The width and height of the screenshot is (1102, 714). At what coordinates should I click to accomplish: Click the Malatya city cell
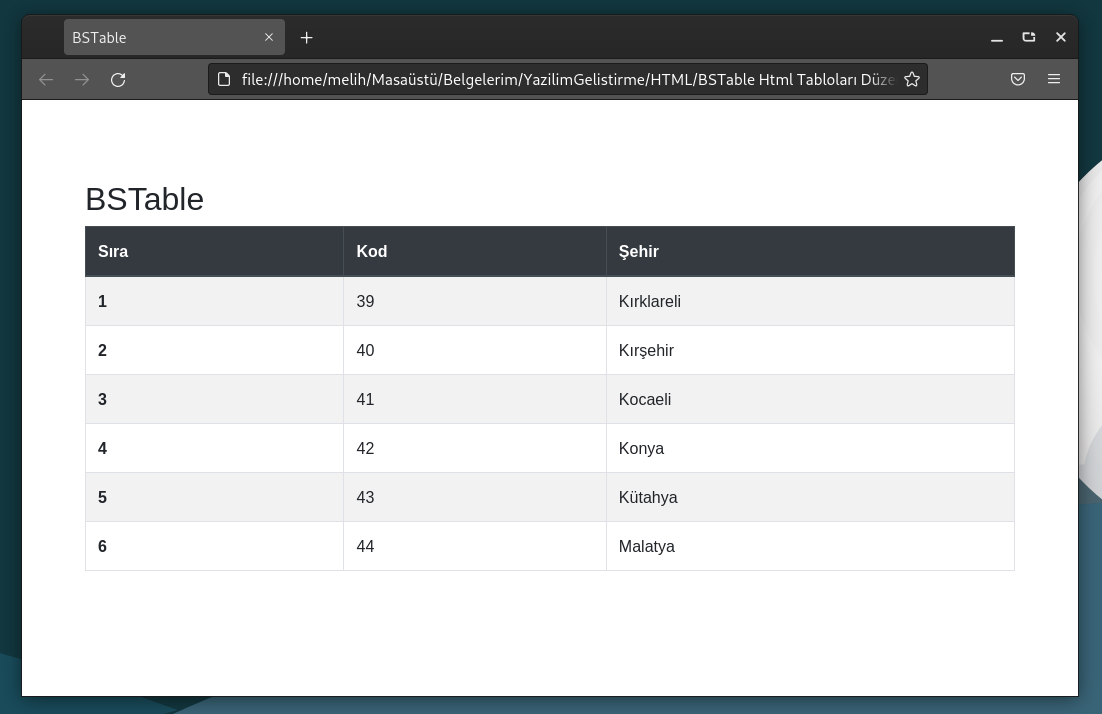(810, 546)
